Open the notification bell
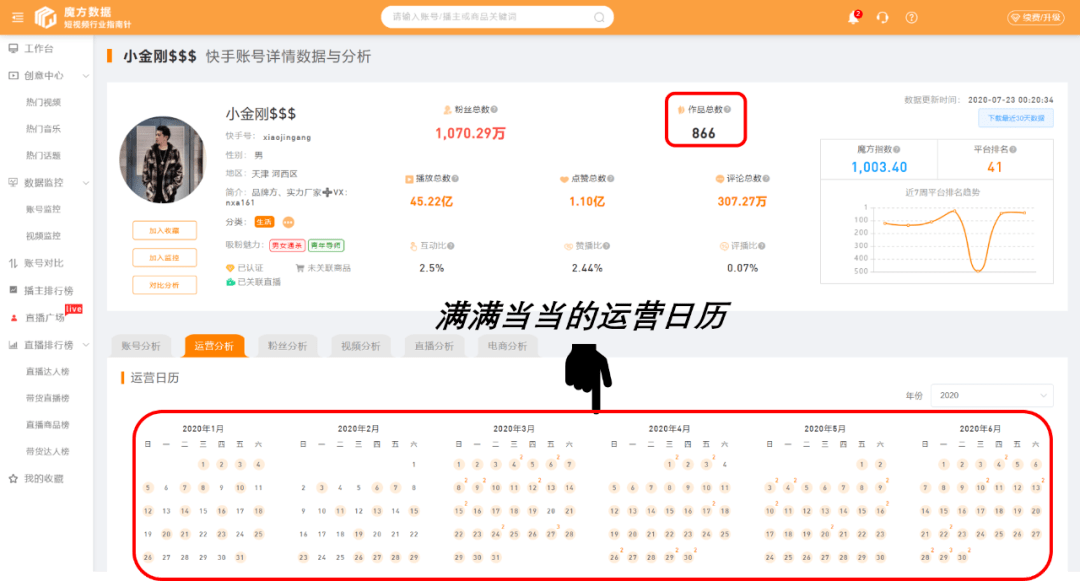This screenshot has width=1080, height=581. pos(853,17)
